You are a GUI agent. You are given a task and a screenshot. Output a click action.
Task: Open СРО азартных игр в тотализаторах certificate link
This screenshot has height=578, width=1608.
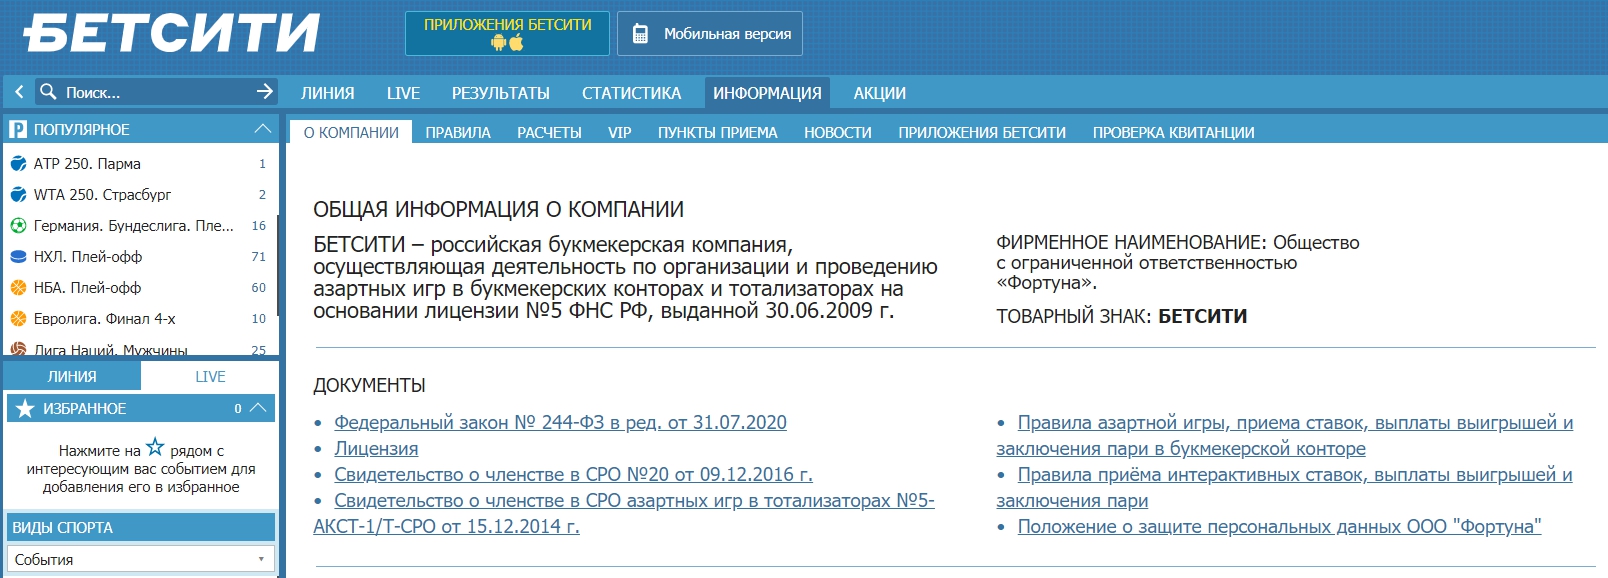624,513
